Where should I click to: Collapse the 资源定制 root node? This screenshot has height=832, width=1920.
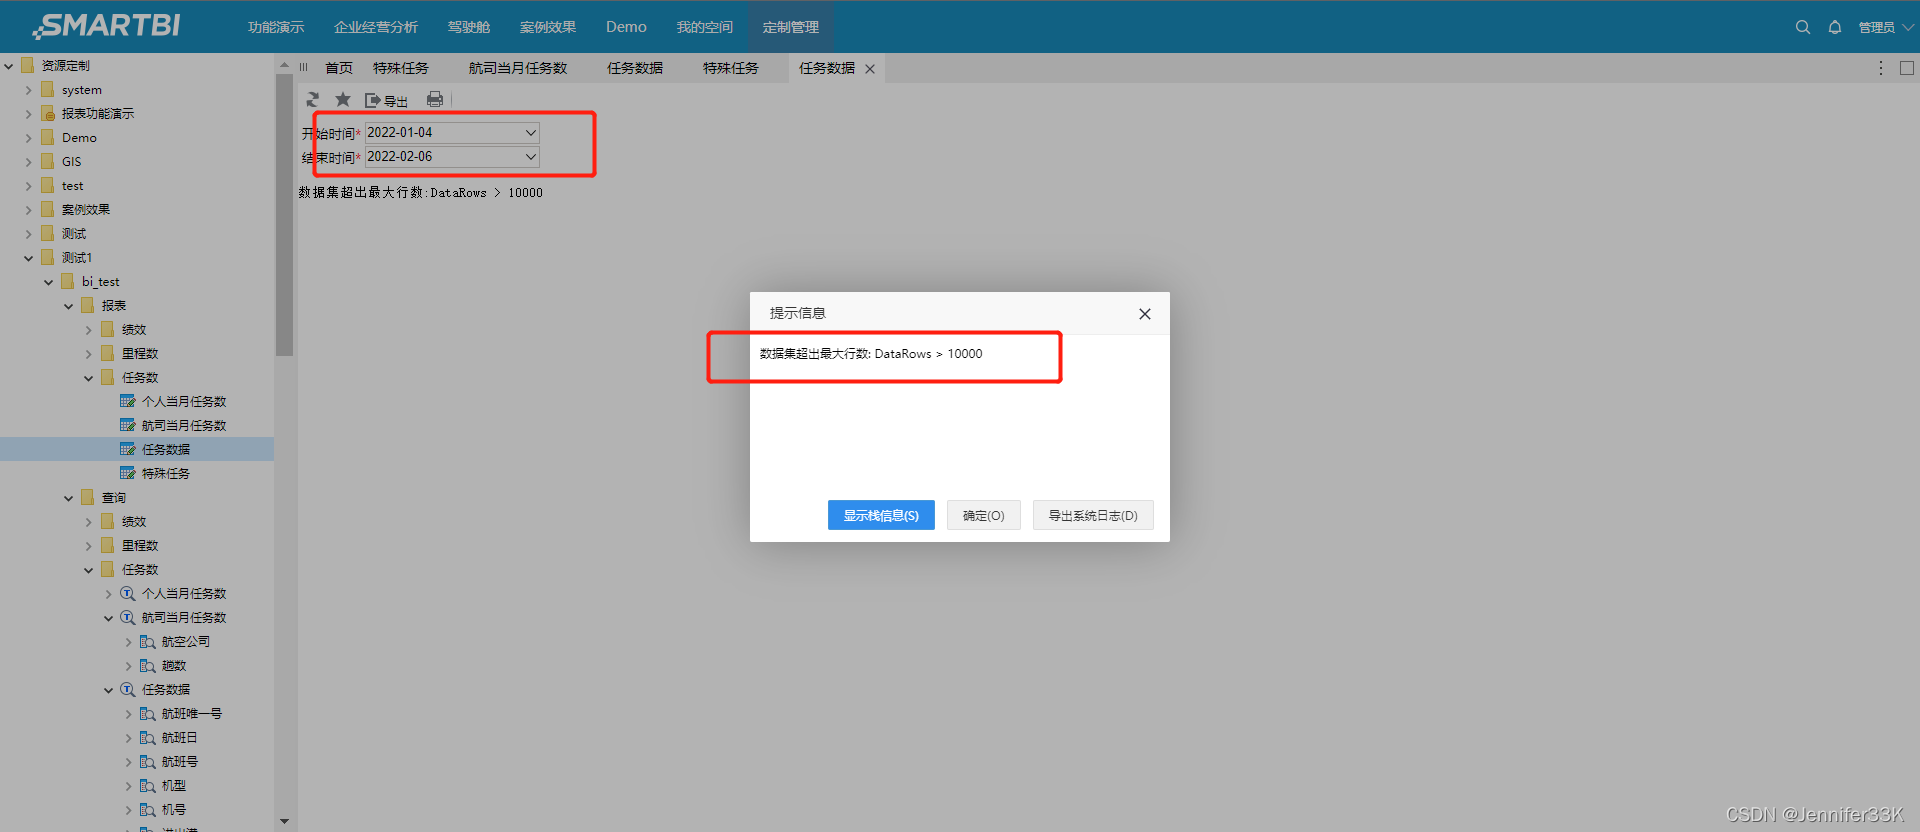(9, 66)
